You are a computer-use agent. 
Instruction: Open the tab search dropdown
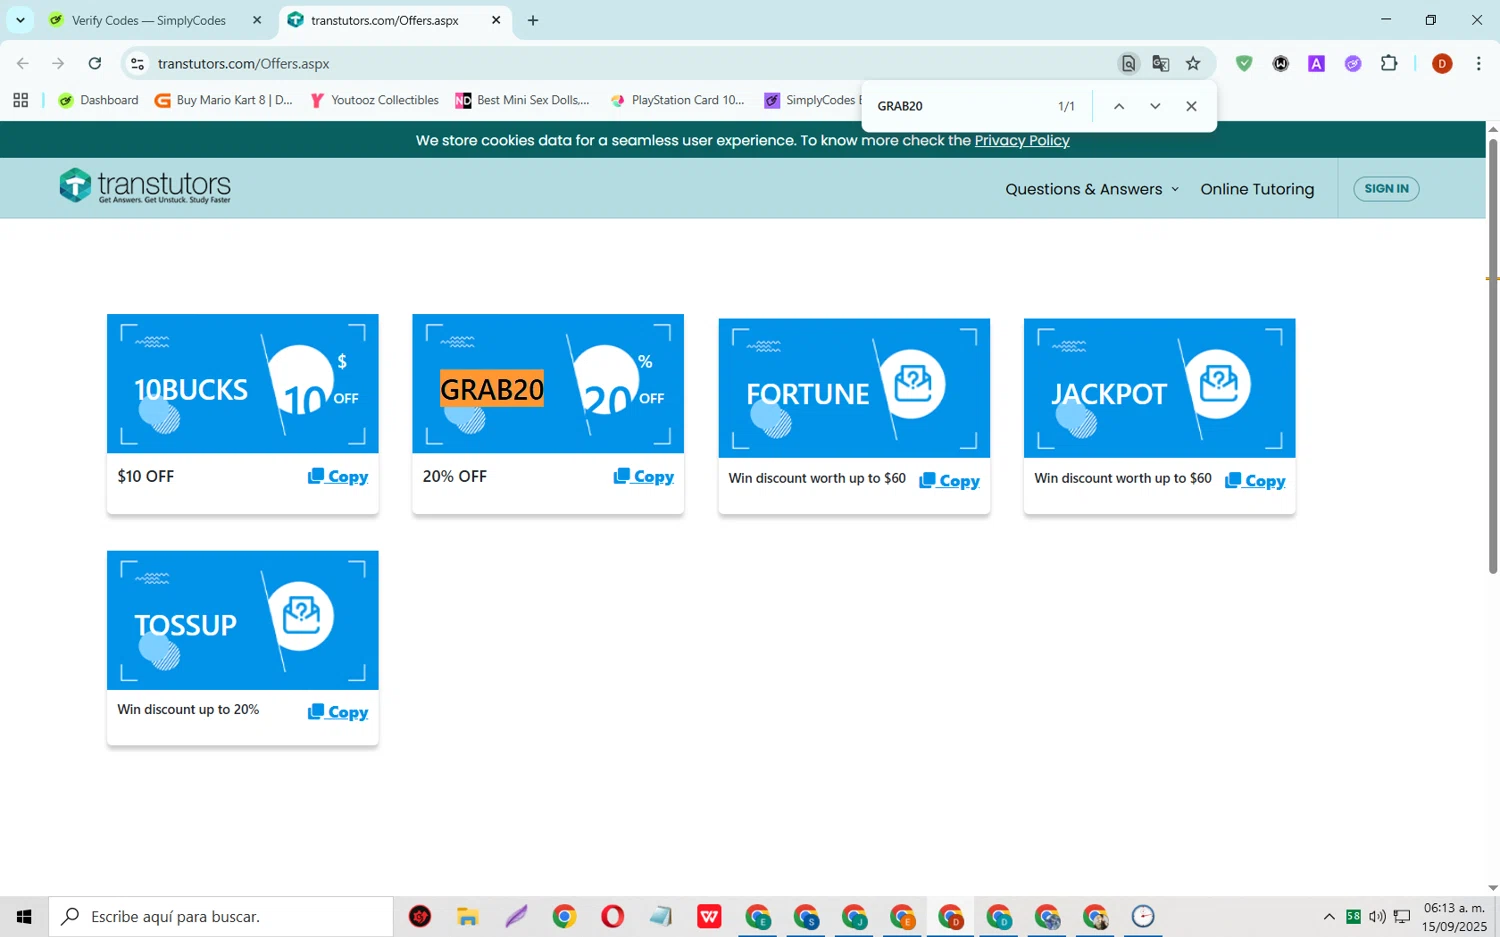20,20
